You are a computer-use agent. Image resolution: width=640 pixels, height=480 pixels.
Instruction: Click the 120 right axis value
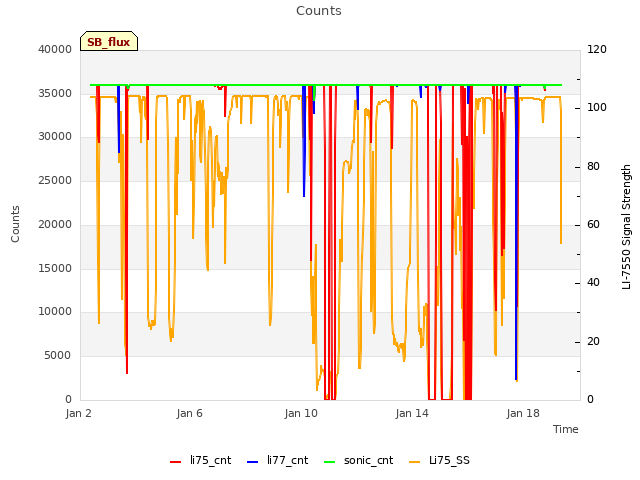(597, 49)
